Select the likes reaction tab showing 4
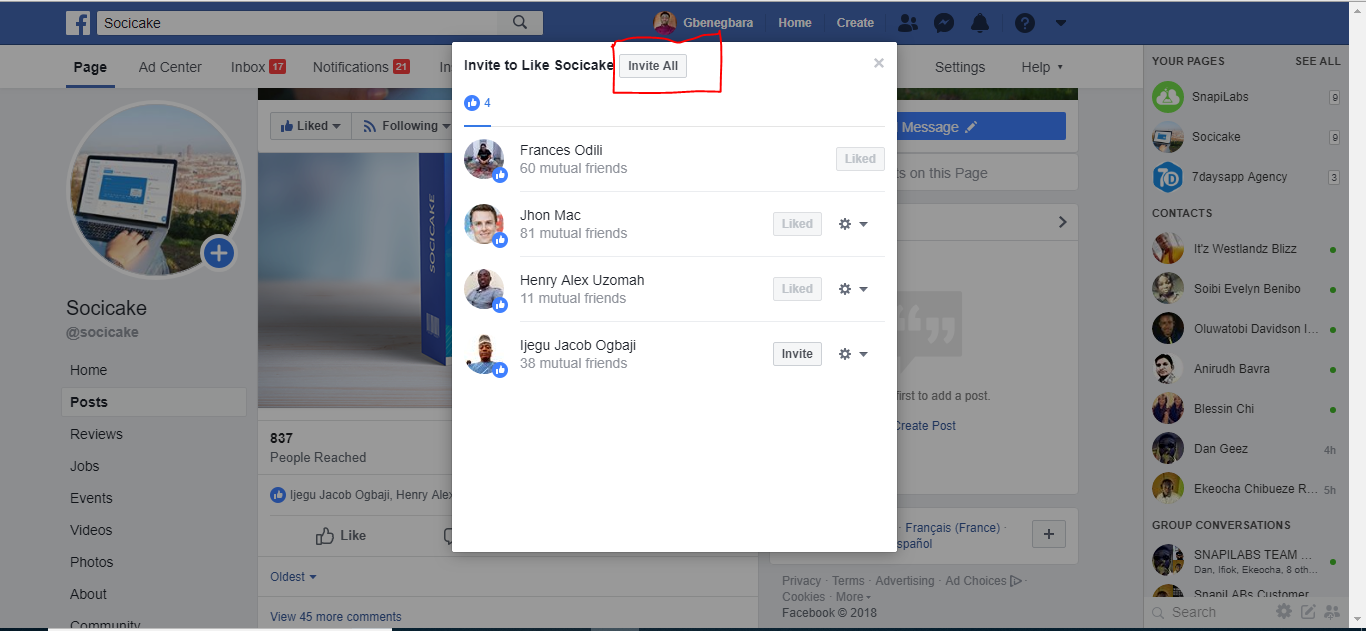This screenshot has width=1366, height=631. 478,103
